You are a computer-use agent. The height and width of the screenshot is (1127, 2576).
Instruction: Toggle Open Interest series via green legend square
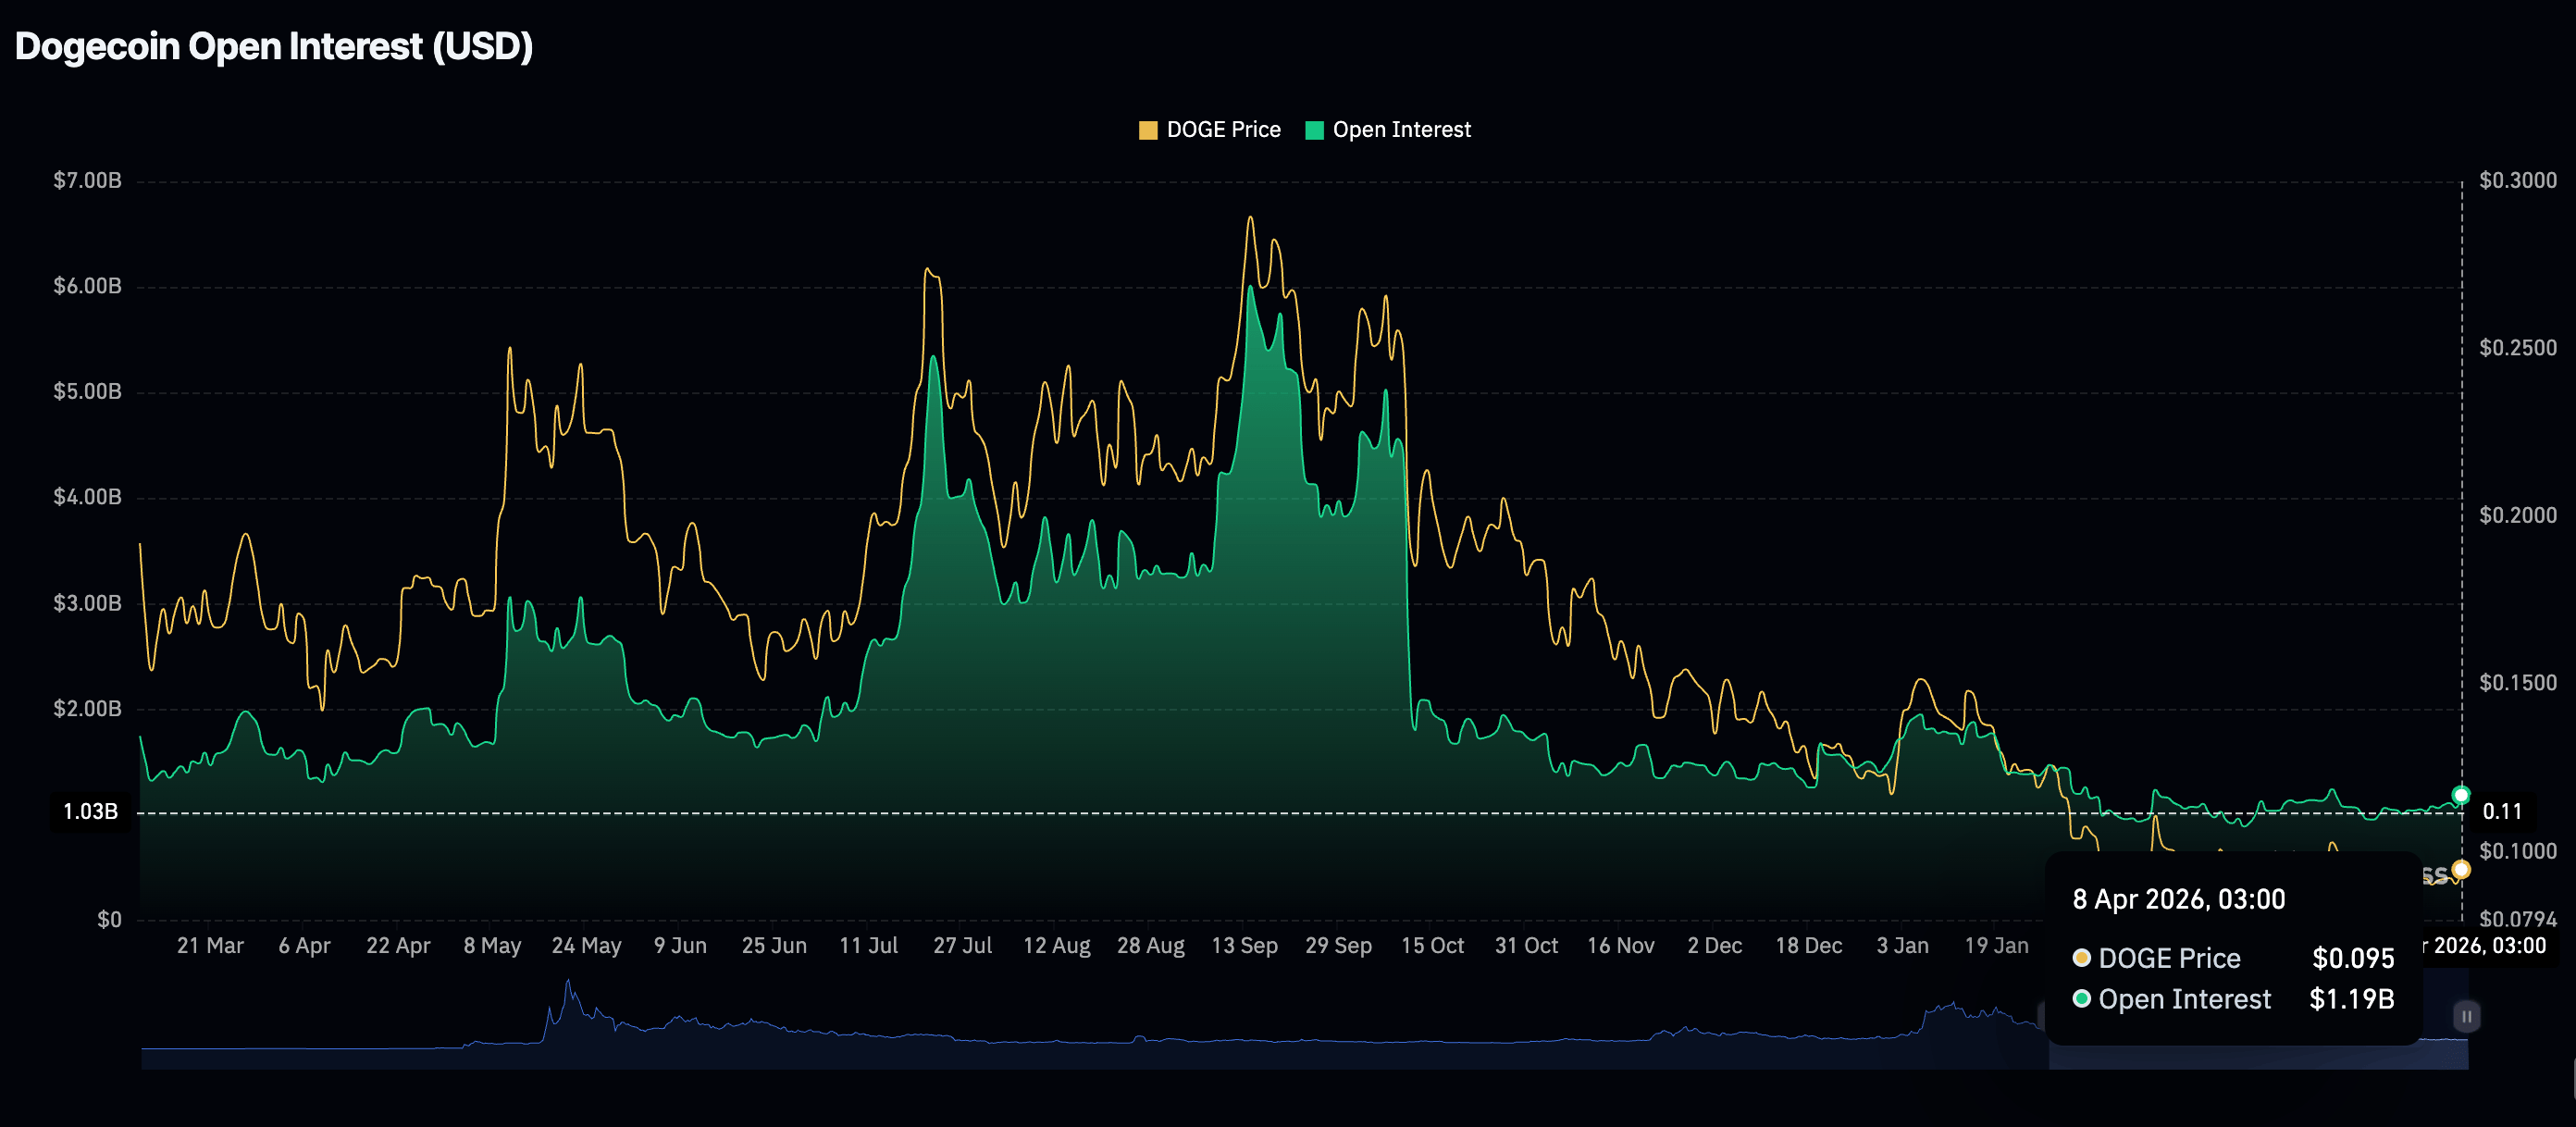pos(1314,130)
